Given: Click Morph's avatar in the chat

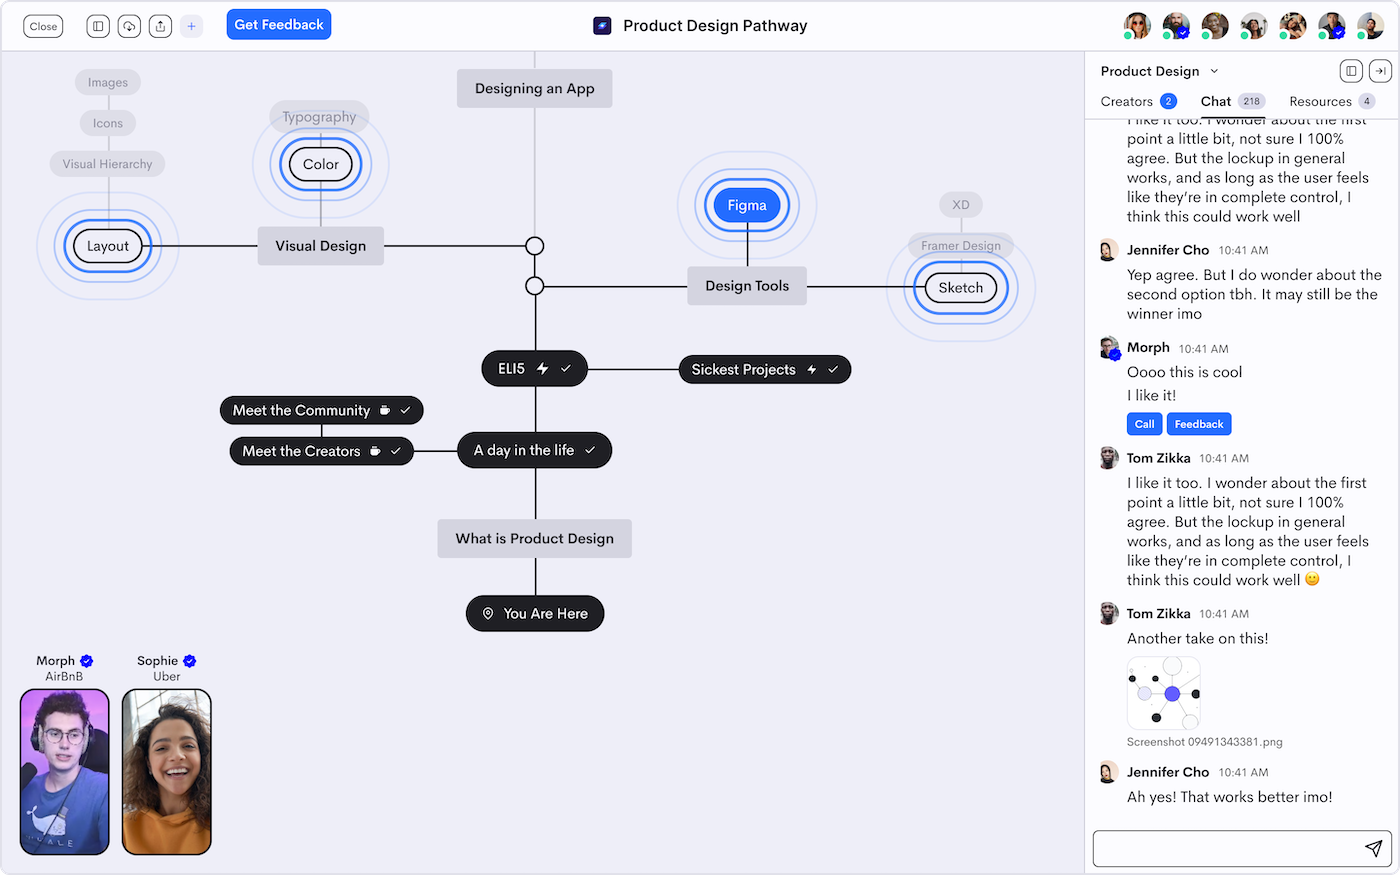Looking at the screenshot, I should [1108, 348].
